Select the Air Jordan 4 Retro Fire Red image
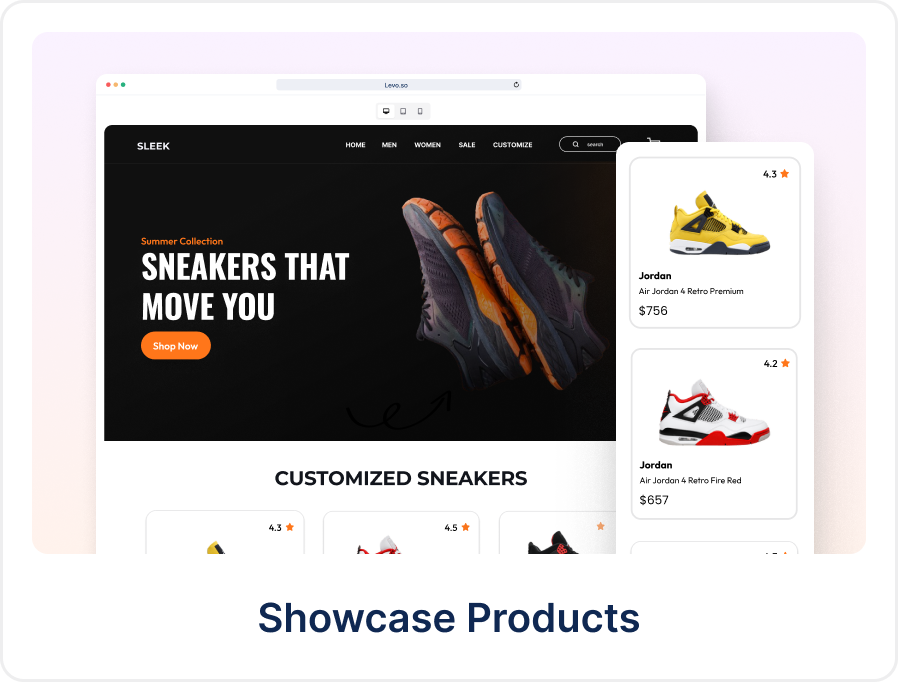 [x=714, y=412]
